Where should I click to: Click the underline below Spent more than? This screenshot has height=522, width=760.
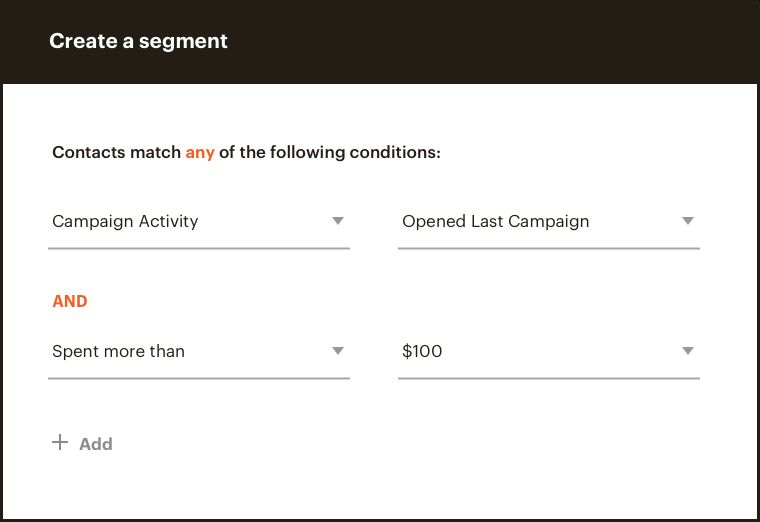coord(198,378)
